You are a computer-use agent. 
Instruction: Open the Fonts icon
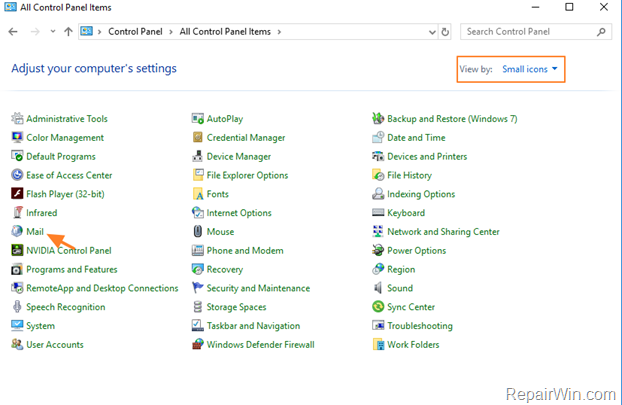(198, 194)
